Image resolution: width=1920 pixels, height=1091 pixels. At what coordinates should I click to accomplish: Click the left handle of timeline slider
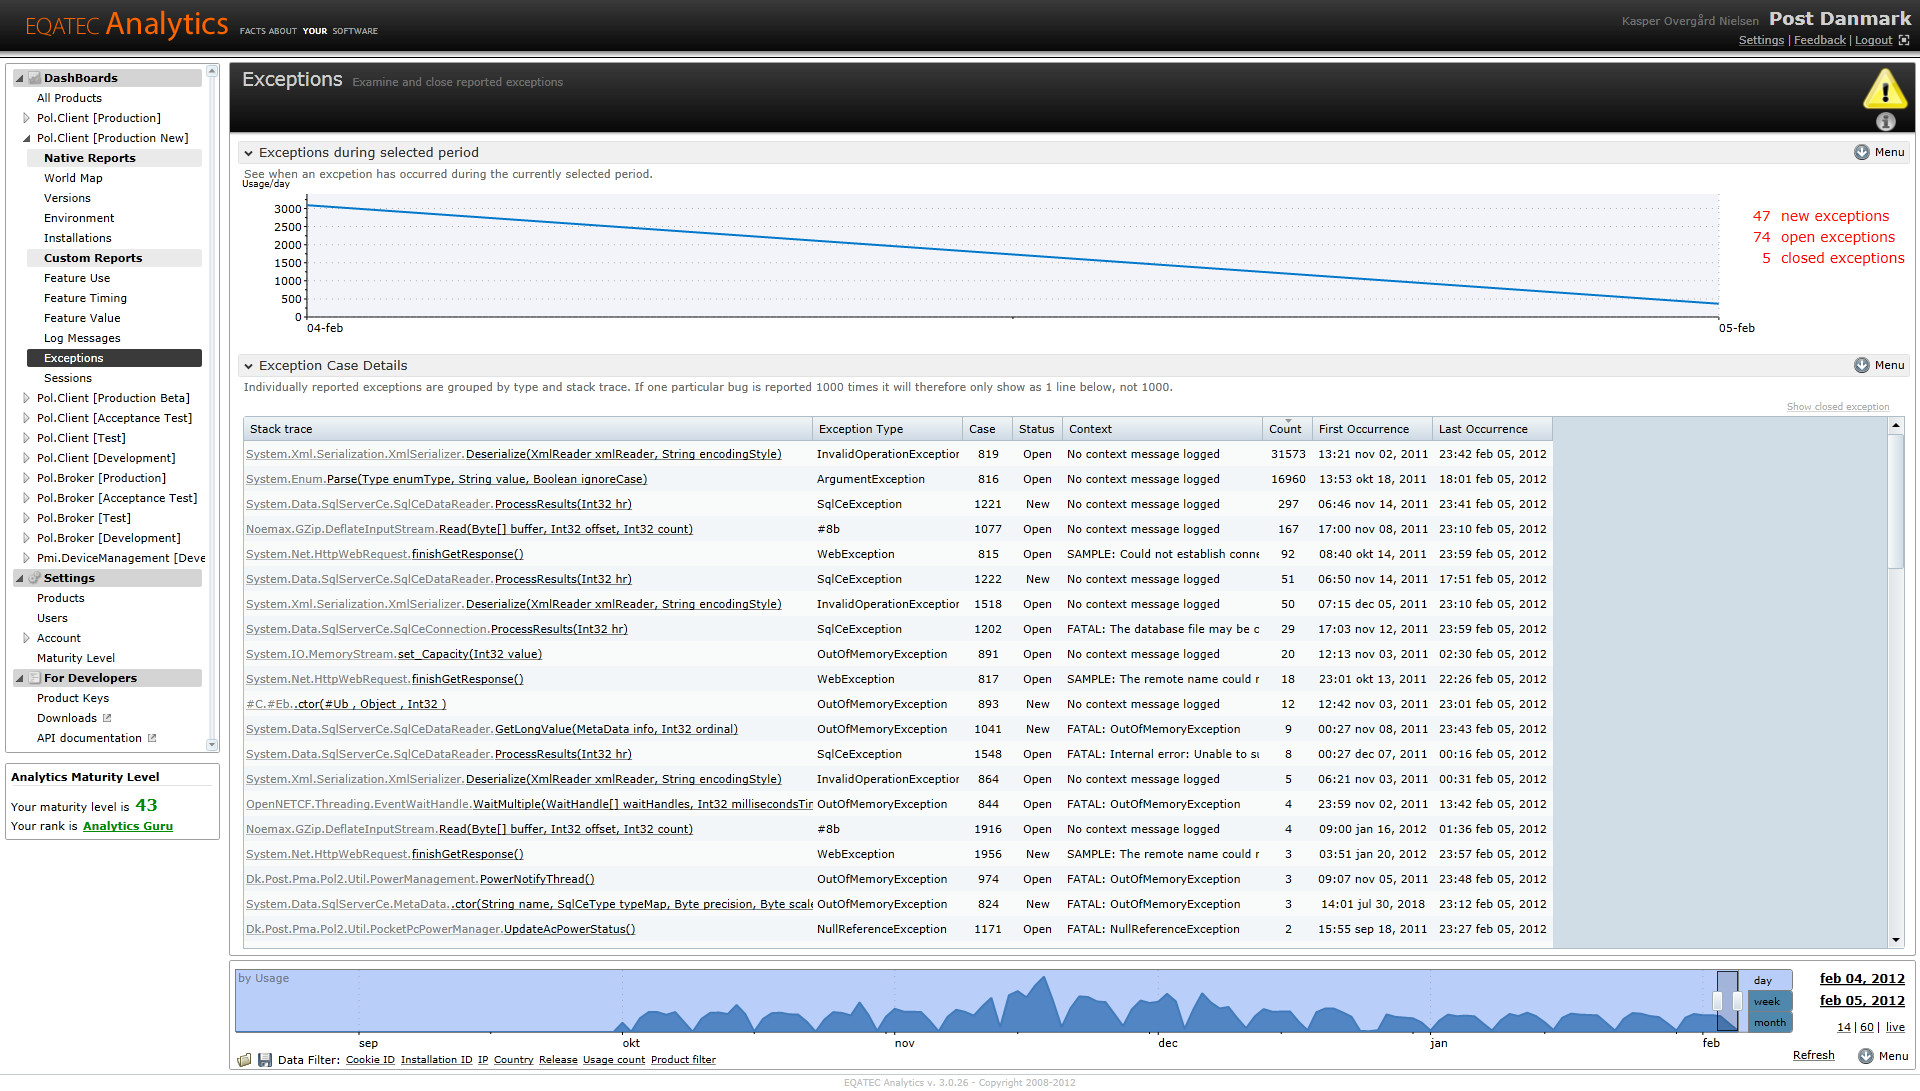click(x=1718, y=1001)
